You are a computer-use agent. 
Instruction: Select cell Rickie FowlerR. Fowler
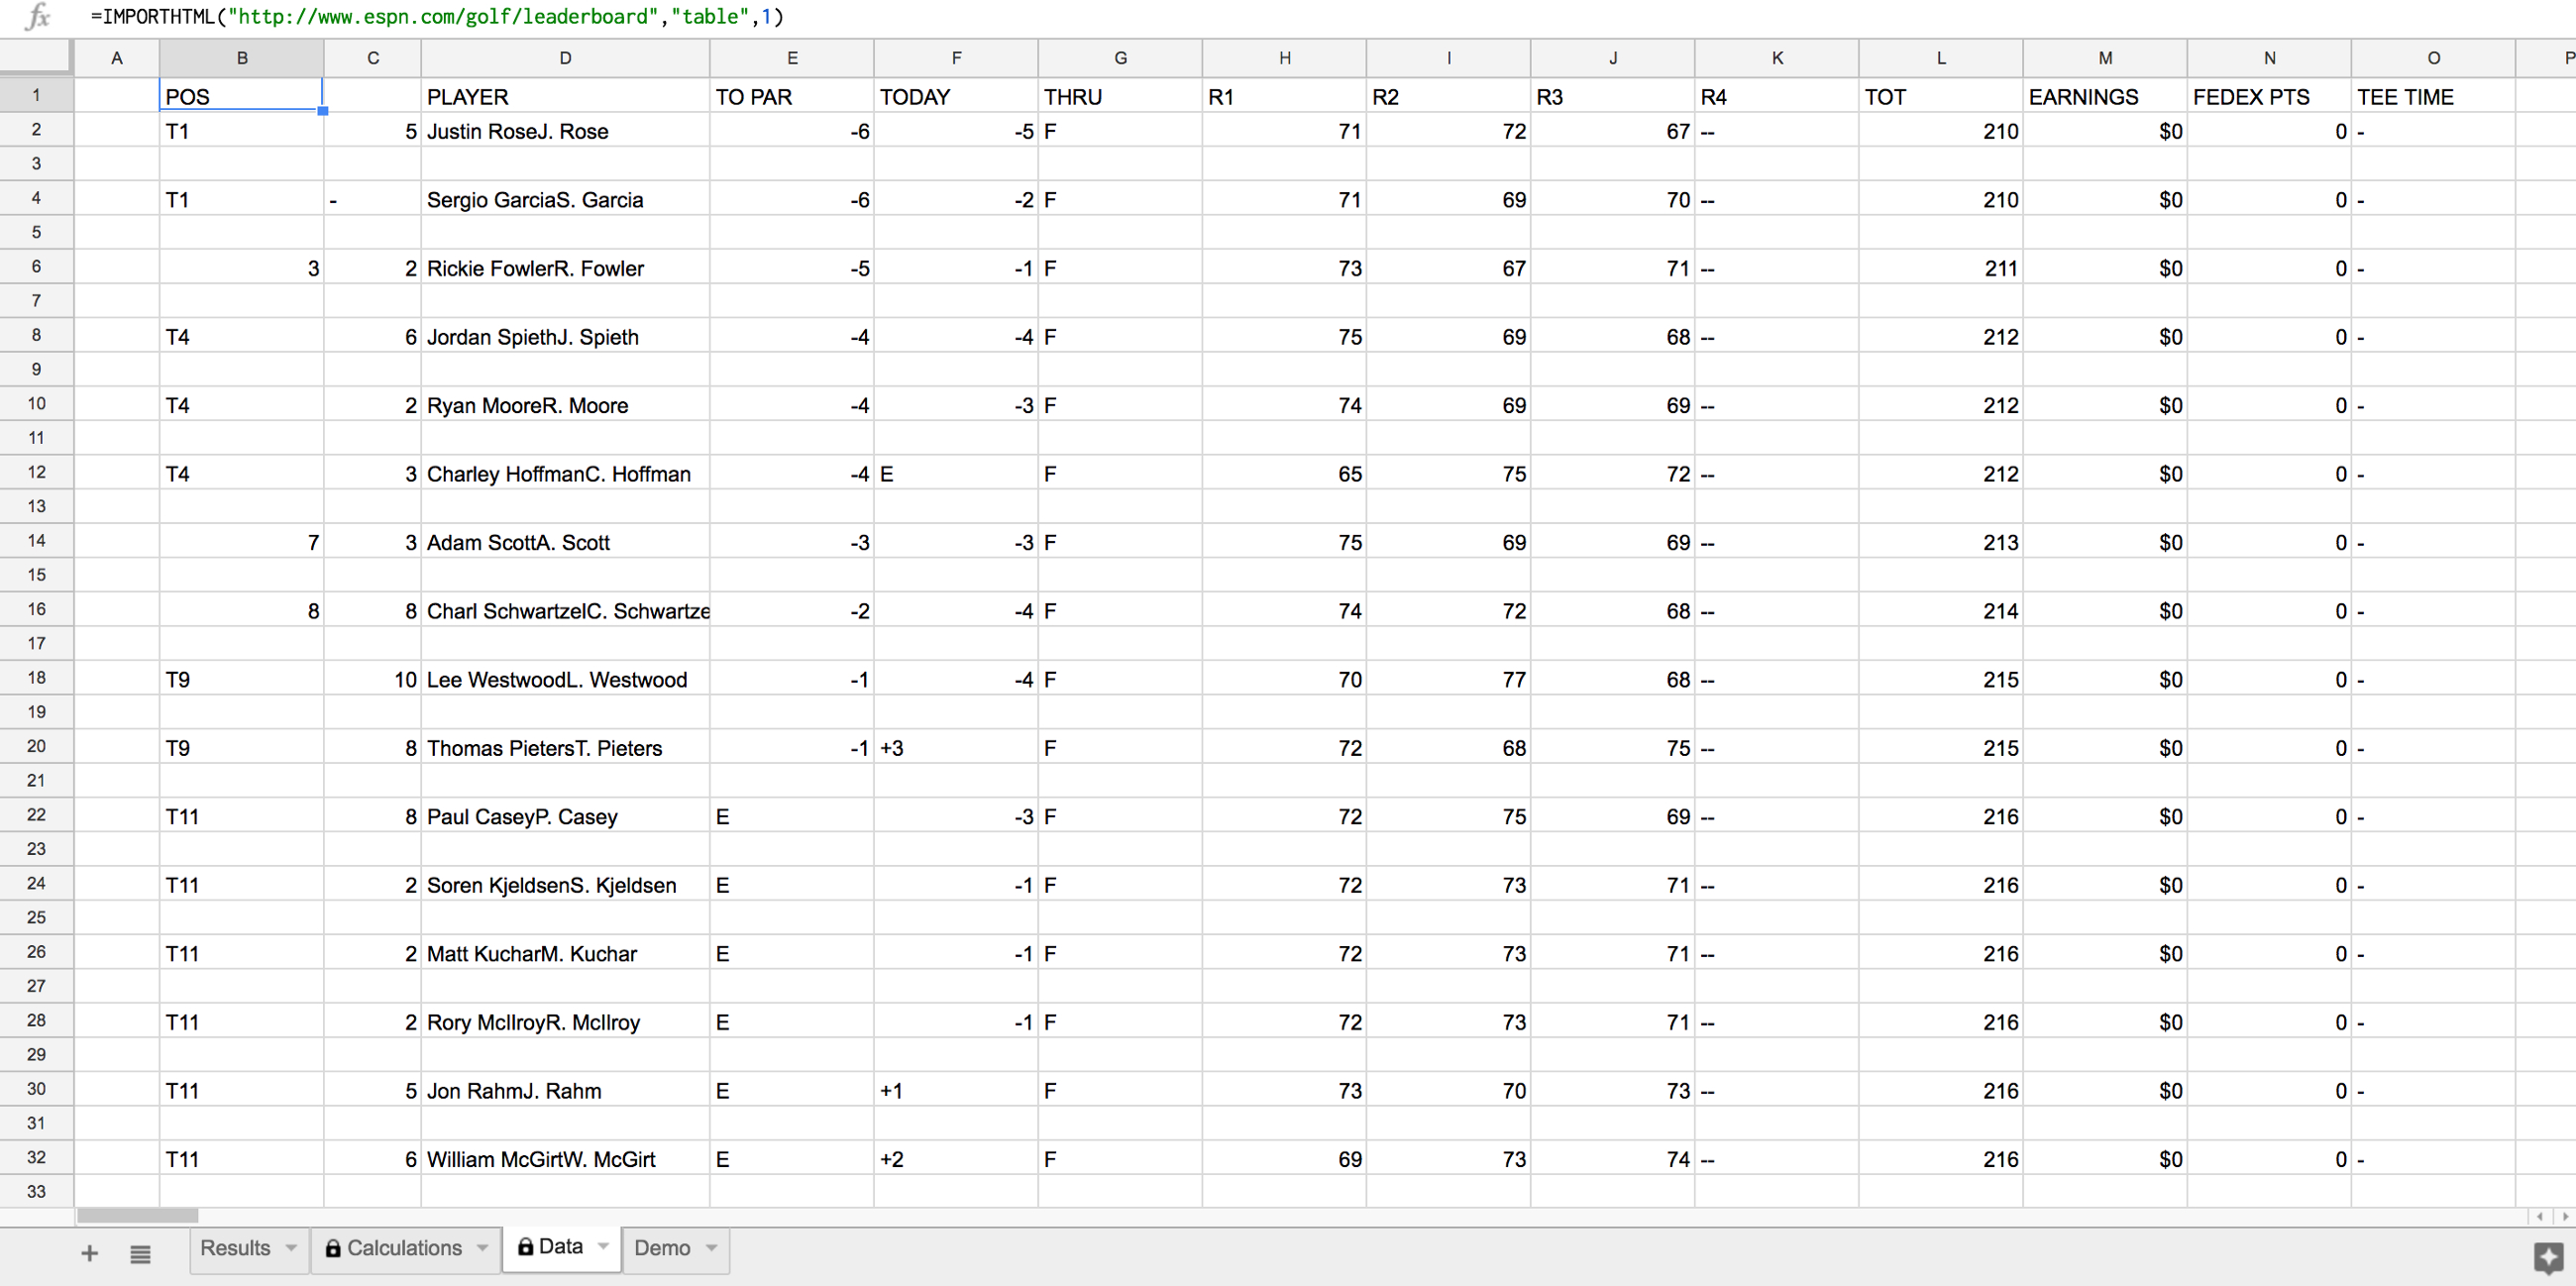[565, 268]
